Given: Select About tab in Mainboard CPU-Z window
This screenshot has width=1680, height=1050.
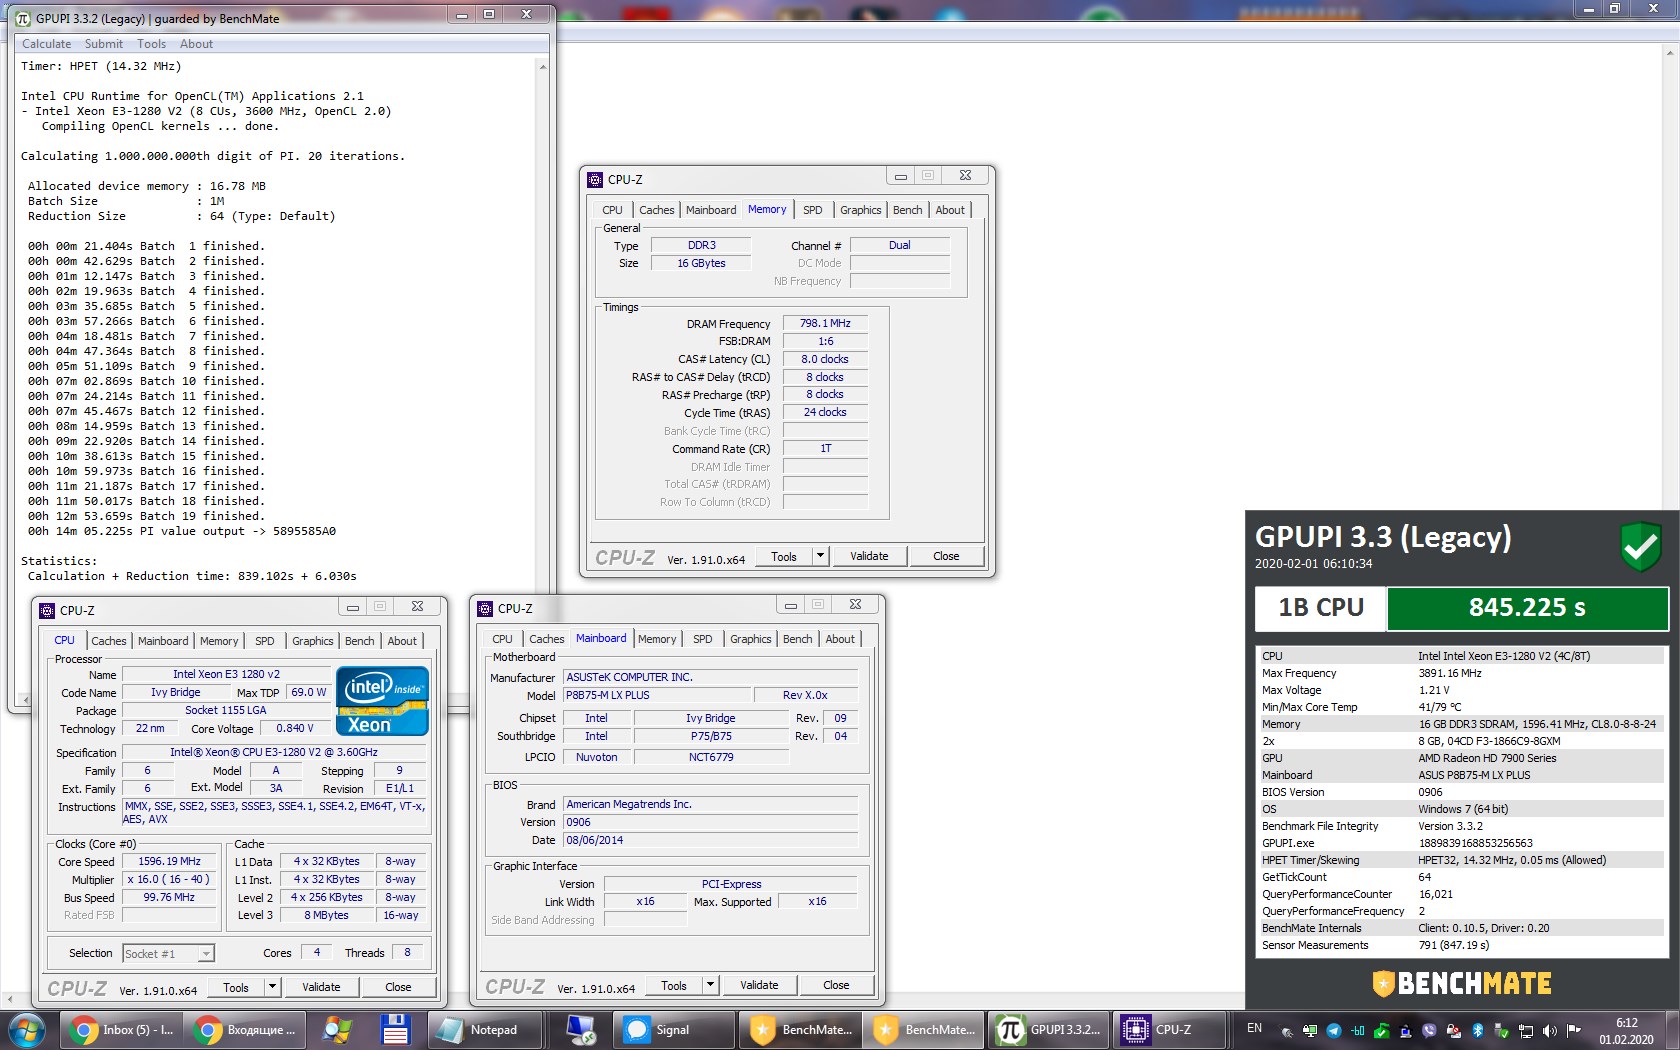Looking at the screenshot, I should (840, 639).
